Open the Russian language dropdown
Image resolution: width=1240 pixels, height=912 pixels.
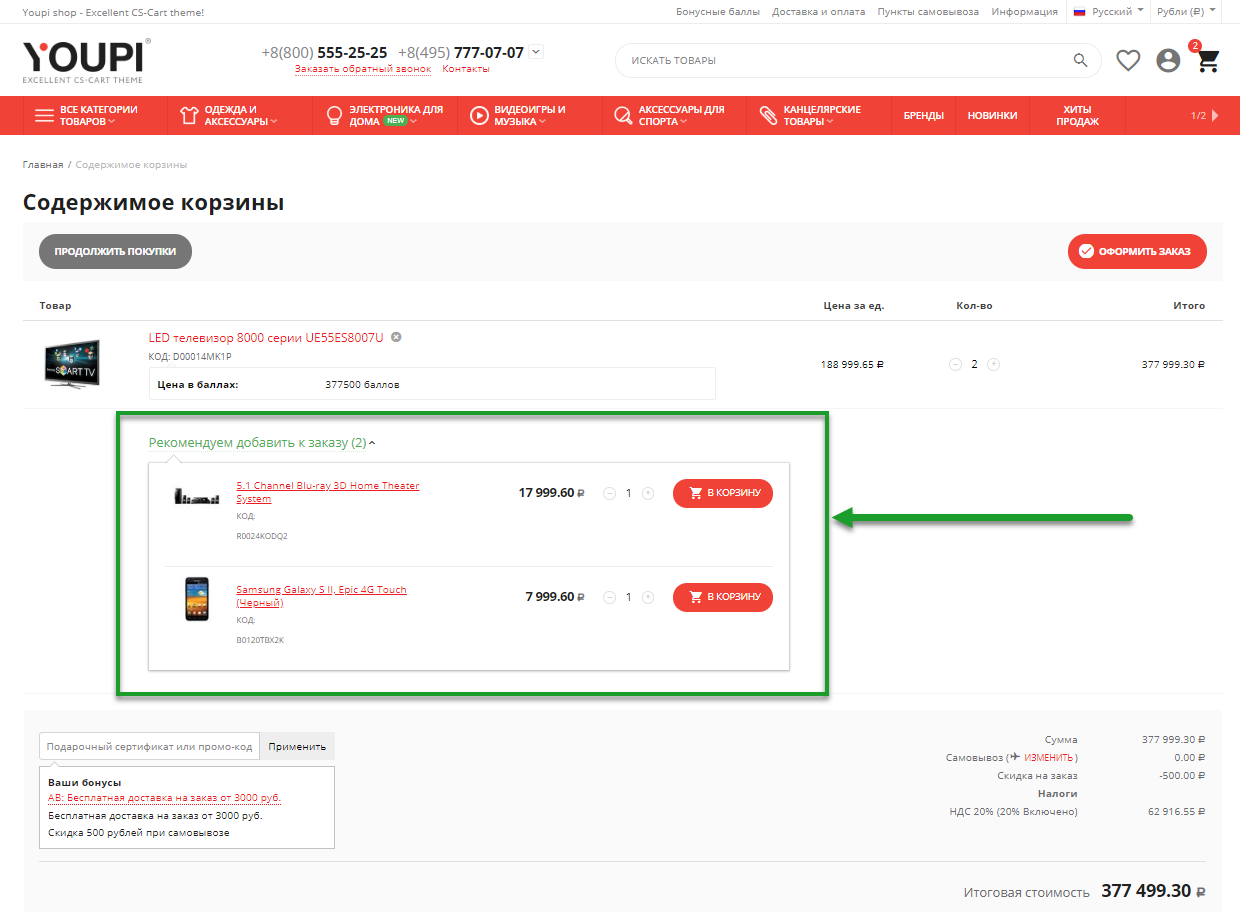pyautogui.click(x=1108, y=11)
